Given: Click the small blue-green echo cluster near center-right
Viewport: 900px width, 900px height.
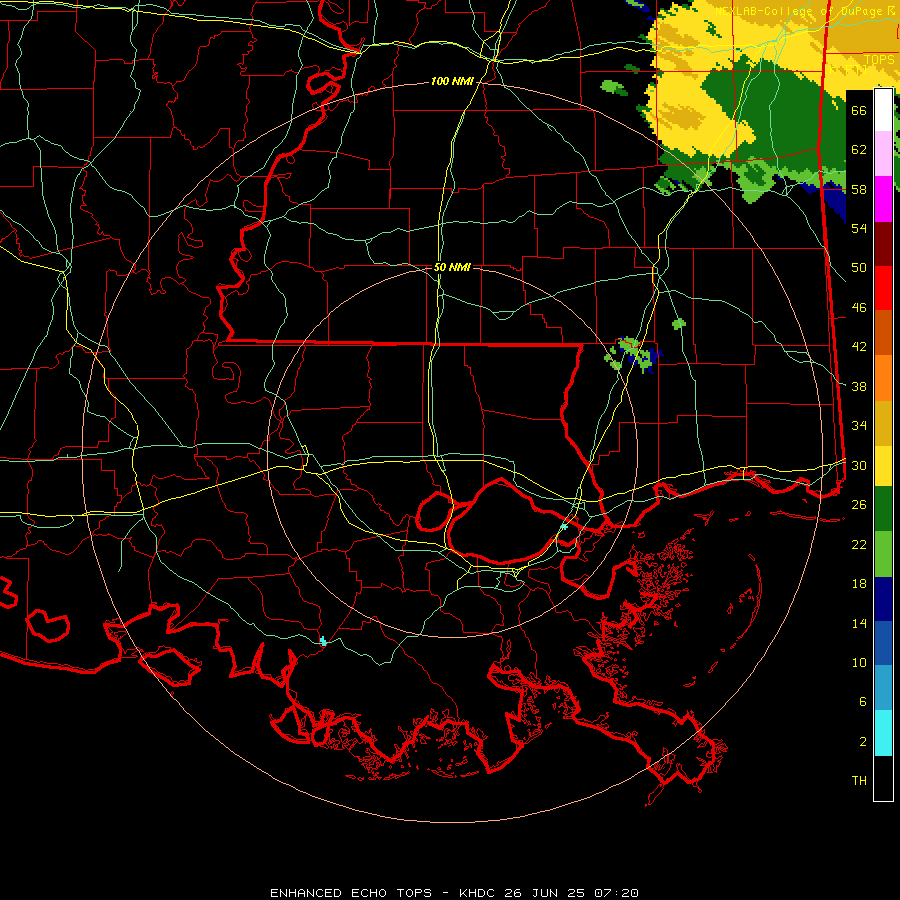Looking at the screenshot, I should (632, 356).
